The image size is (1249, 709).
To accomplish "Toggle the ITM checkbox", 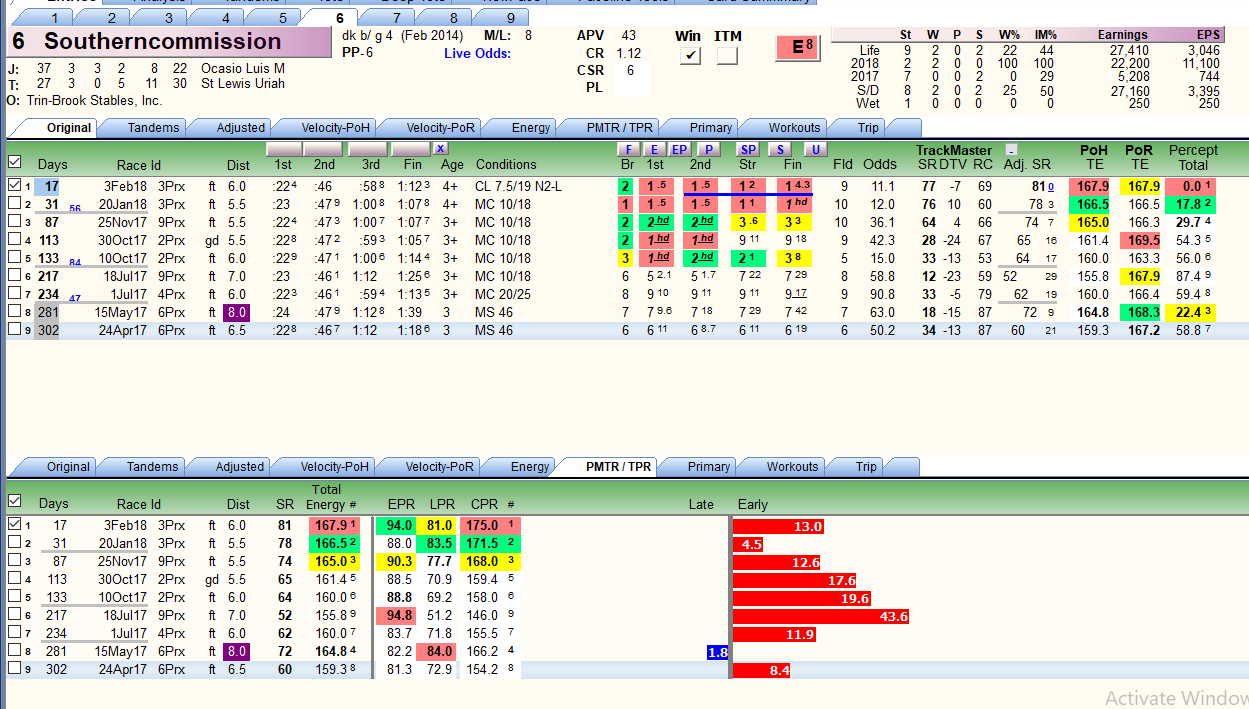I will [x=727, y=56].
